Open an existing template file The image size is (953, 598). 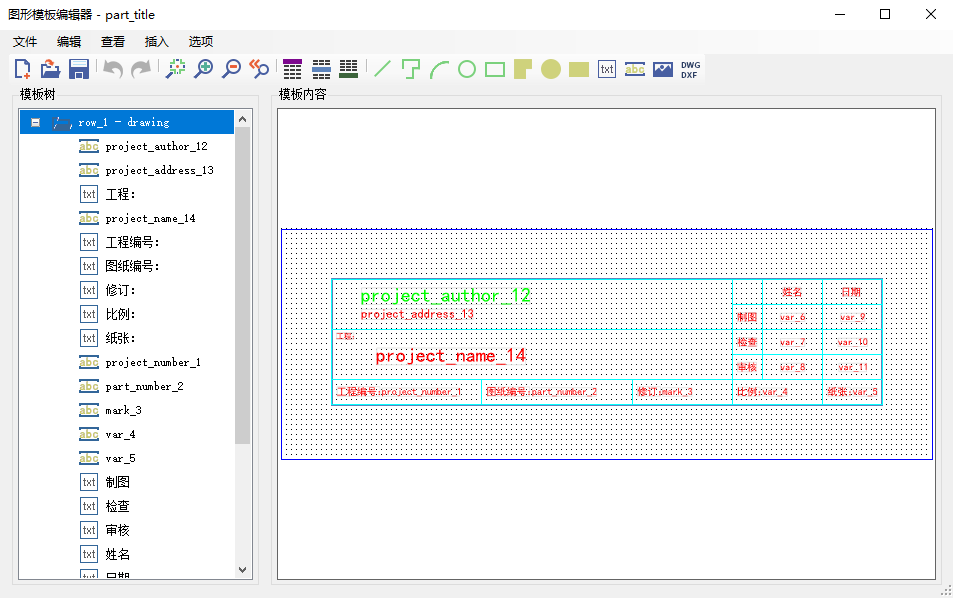click(50, 69)
